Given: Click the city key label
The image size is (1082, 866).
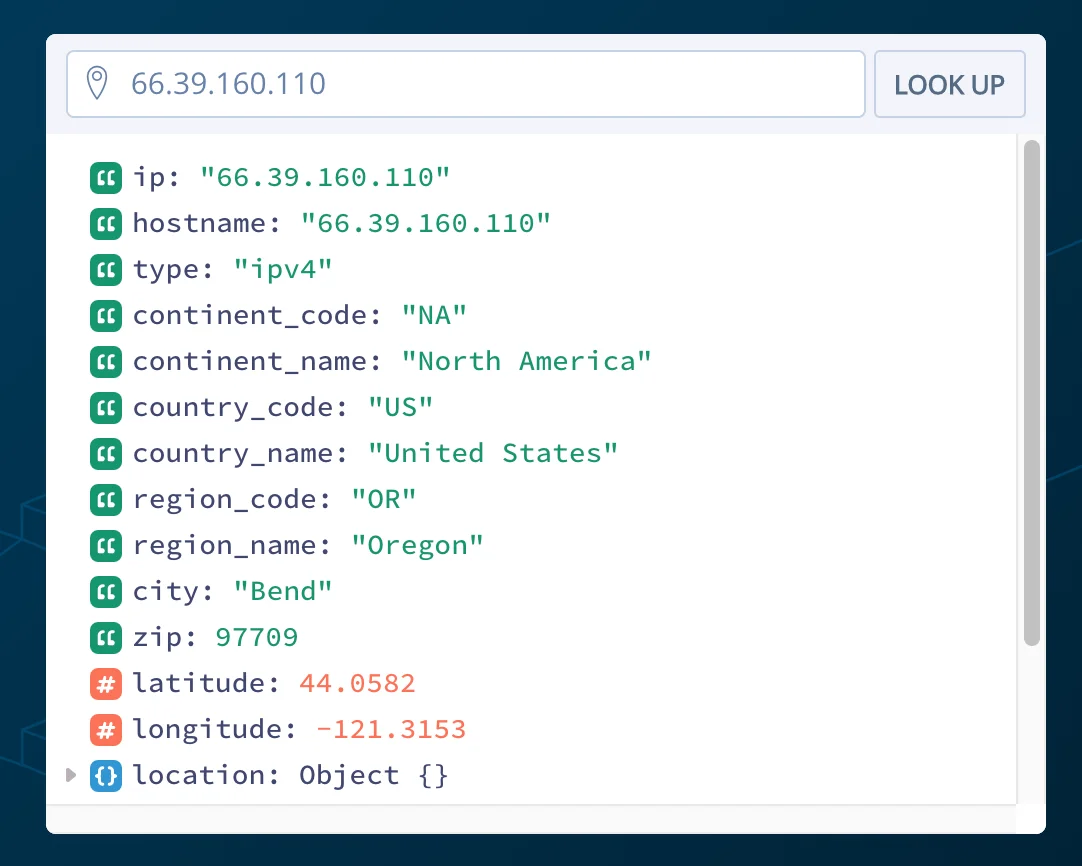Looking at the screenshot, I should tap(173, 591).
